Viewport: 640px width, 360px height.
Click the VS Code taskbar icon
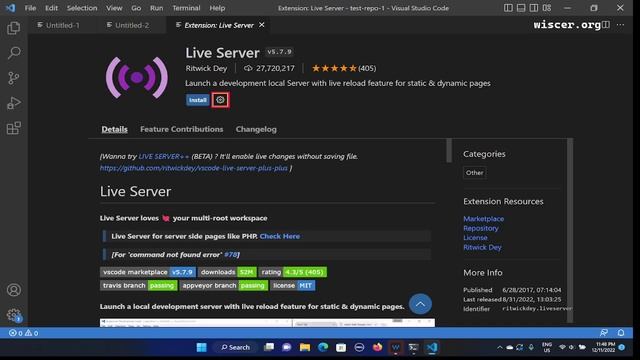coord(432,347)
